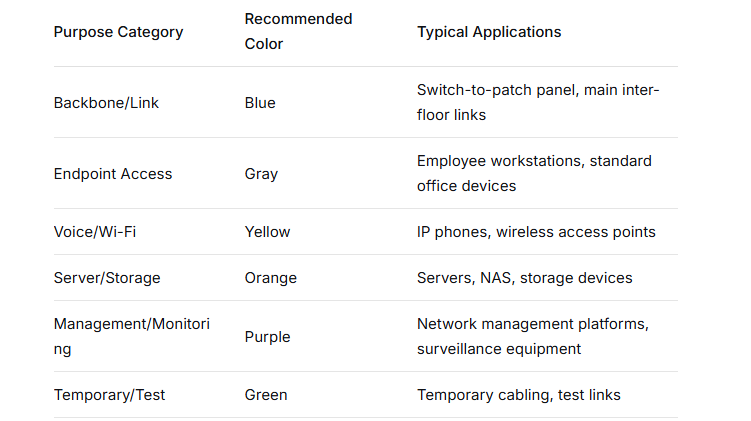Screen dimensions: 751x421
Task: Click the Switch-to-patch panel description text
Action: (x=538, y=102)
